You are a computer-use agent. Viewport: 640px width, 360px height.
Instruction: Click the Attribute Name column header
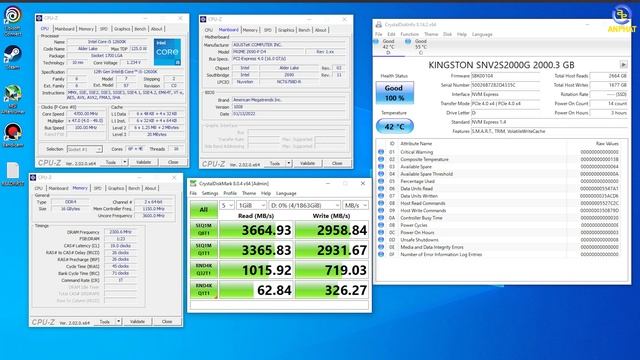point(416,144)
